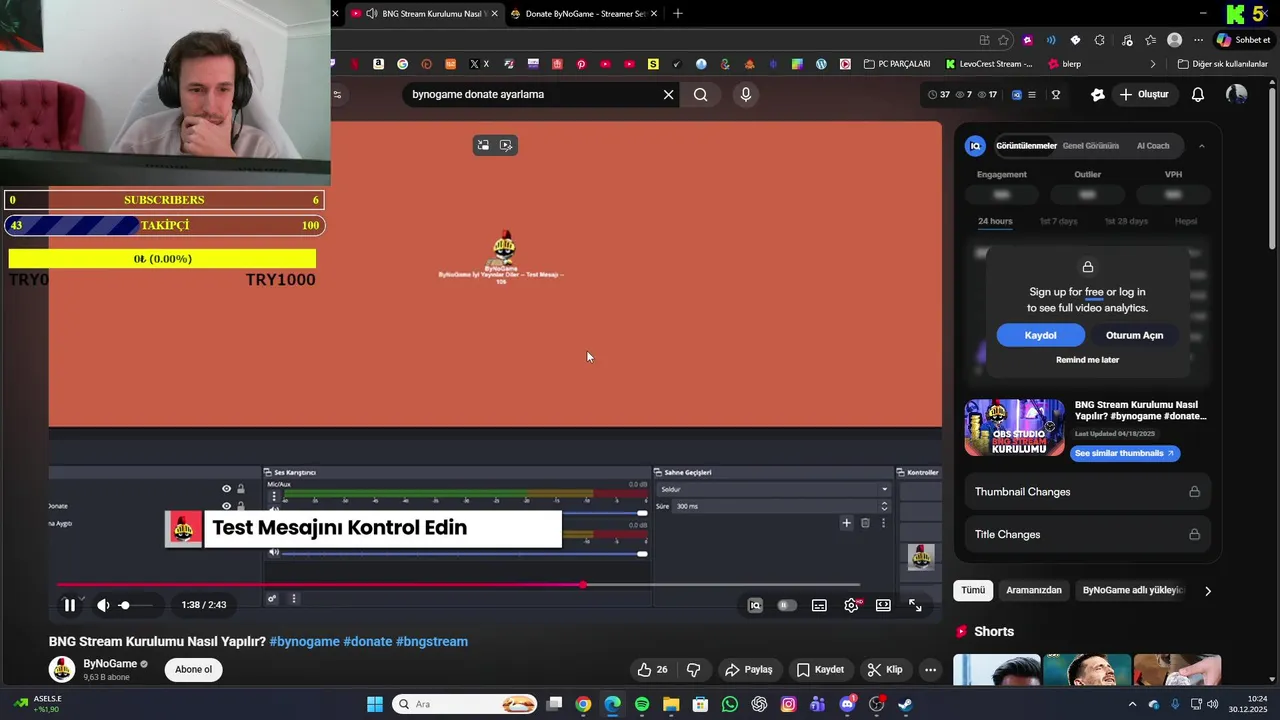1280x720 pixels.
Task: Subscribe with Abone ol button
Action: point(193,669)
